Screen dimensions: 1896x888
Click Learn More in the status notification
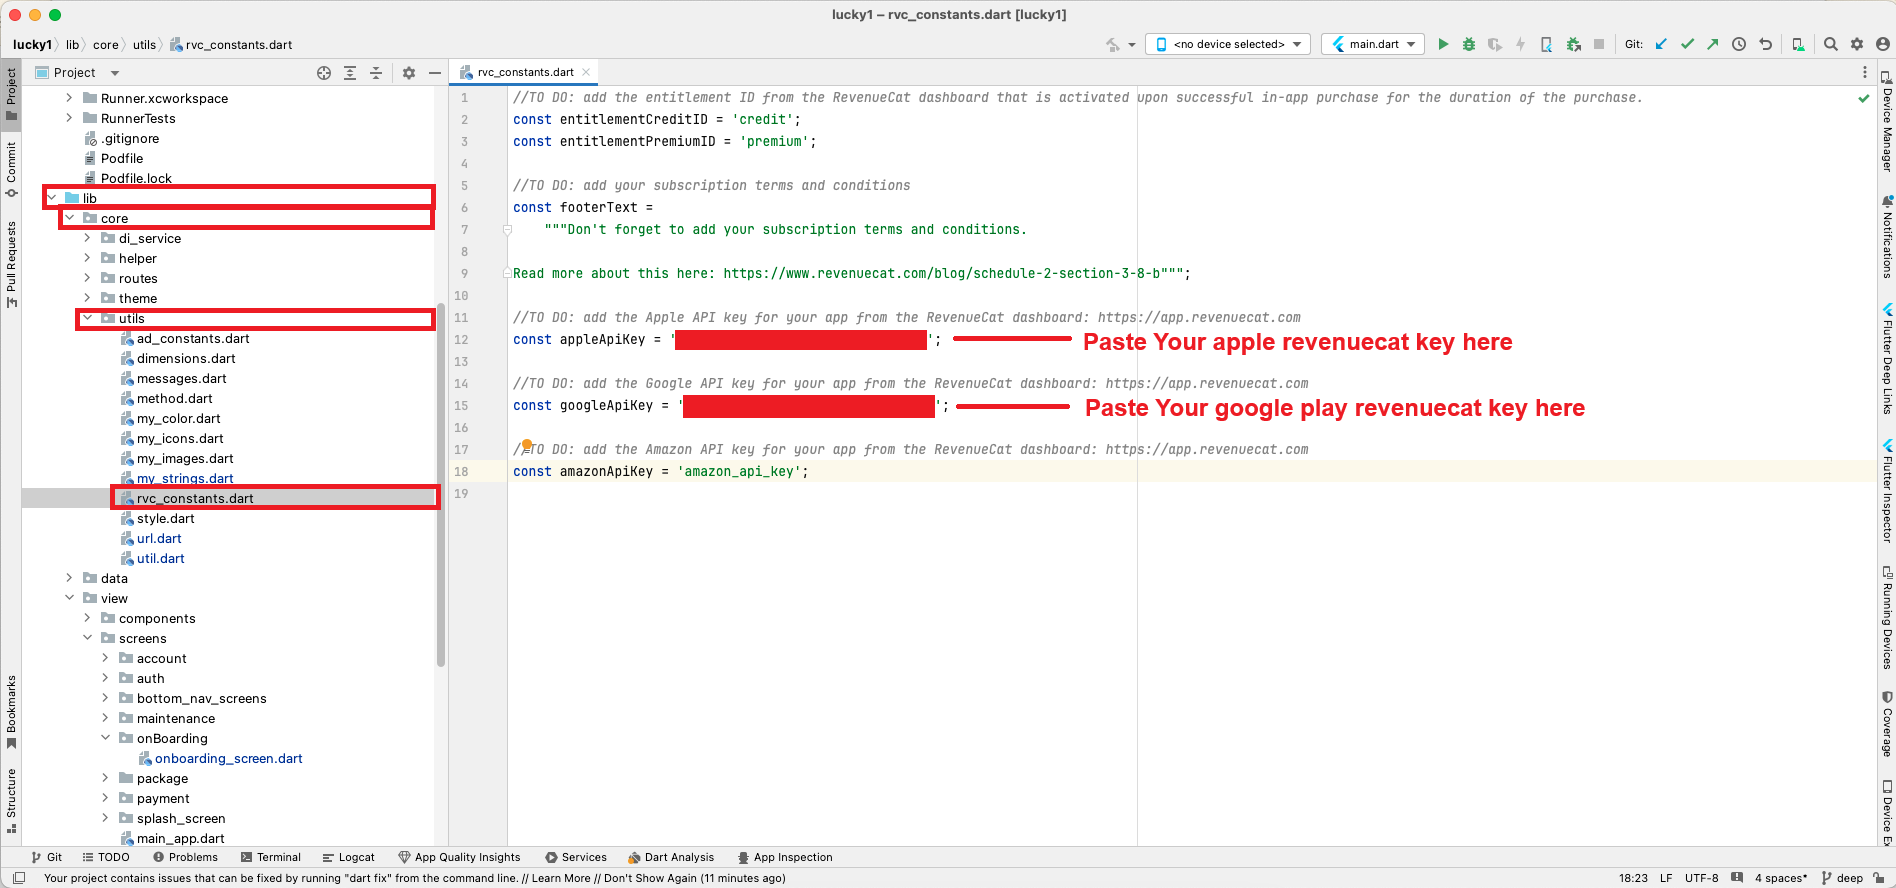coord(560,878)
